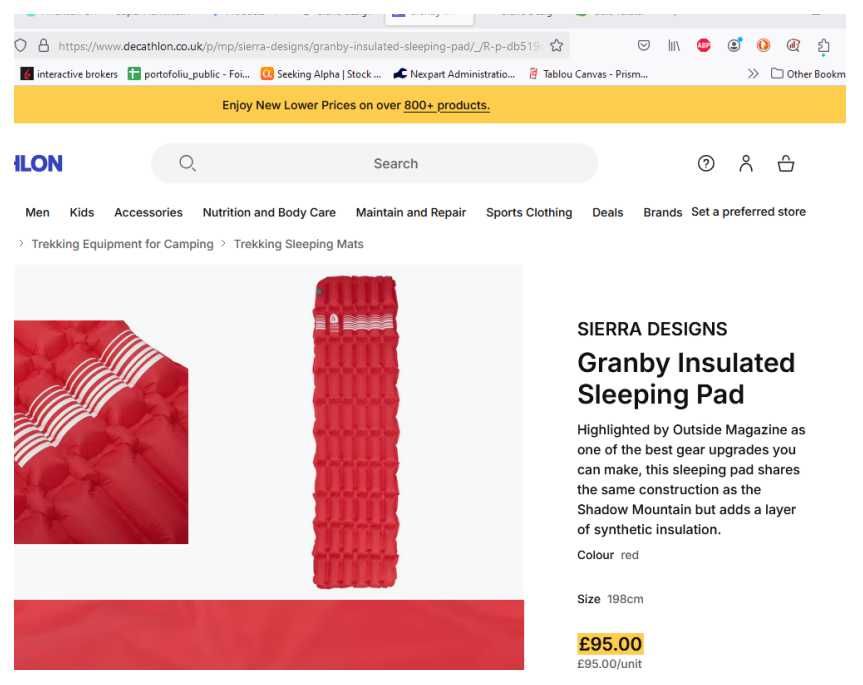
Task: Bookmark this page with star icon
Action: (x=557, y=45)
